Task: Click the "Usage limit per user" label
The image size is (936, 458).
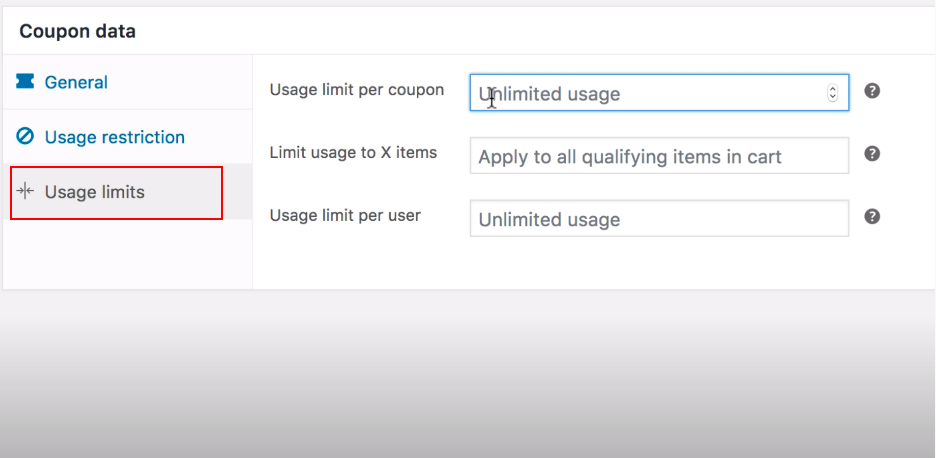Action: click(345, 215)
